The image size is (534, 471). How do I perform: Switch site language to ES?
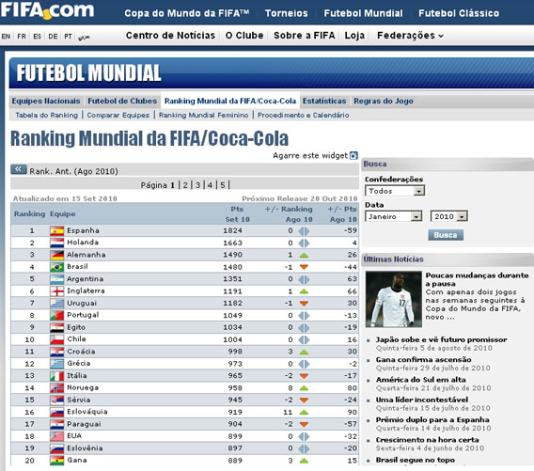click(x=37, y=36)
